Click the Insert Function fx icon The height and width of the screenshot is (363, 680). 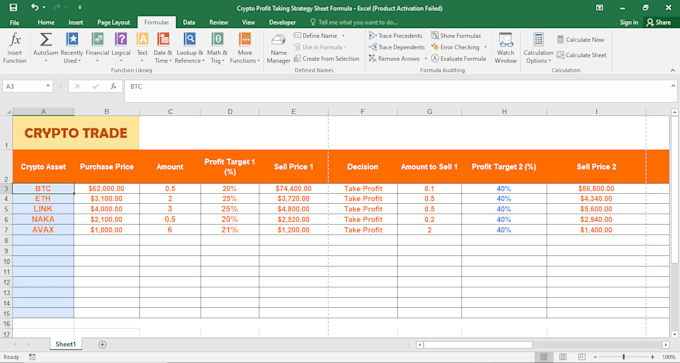tap(15, 40)
